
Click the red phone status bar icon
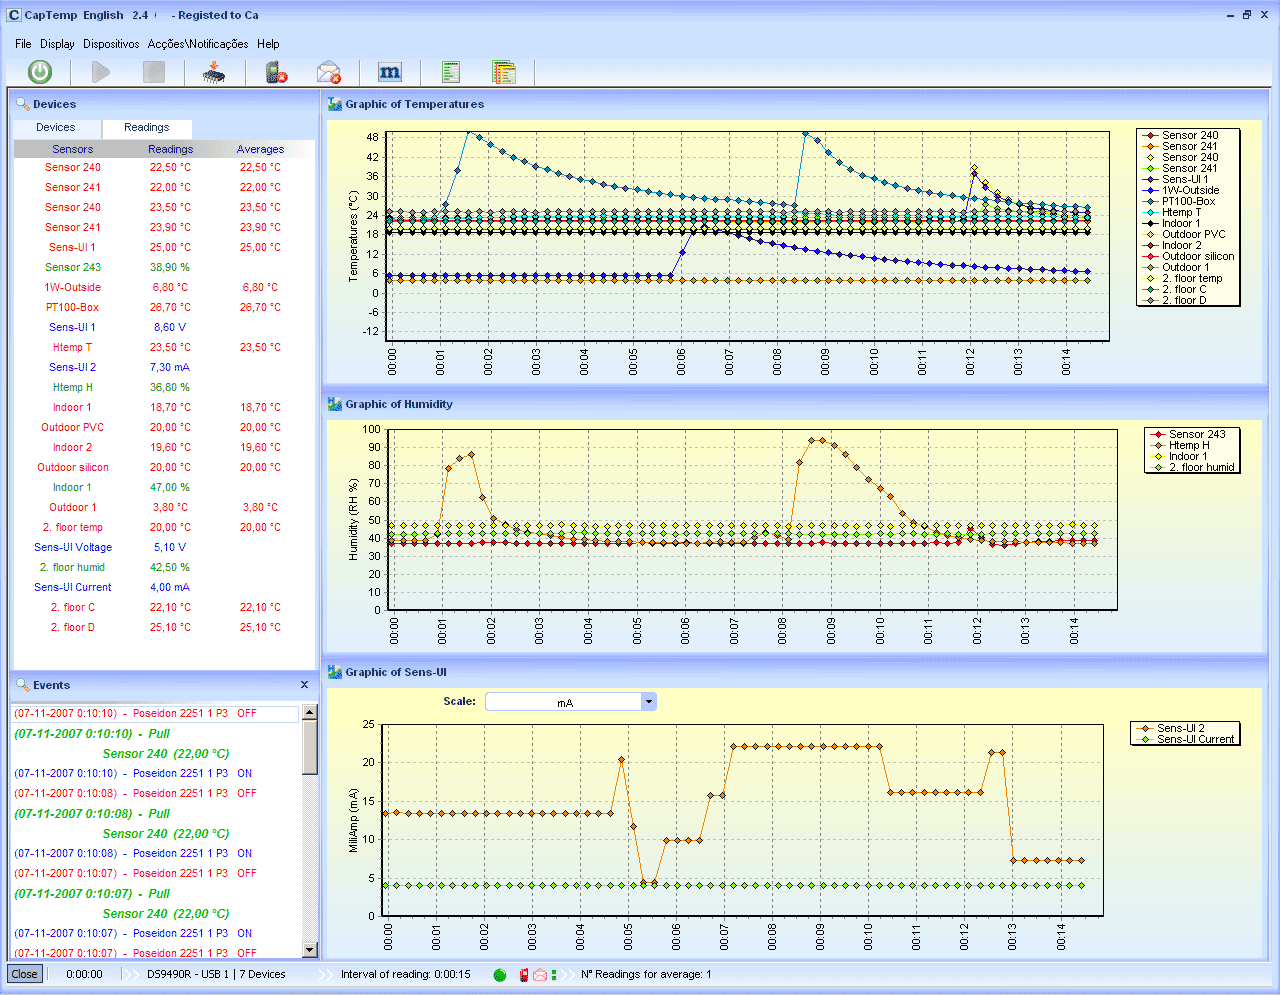(x=523, y=975)
